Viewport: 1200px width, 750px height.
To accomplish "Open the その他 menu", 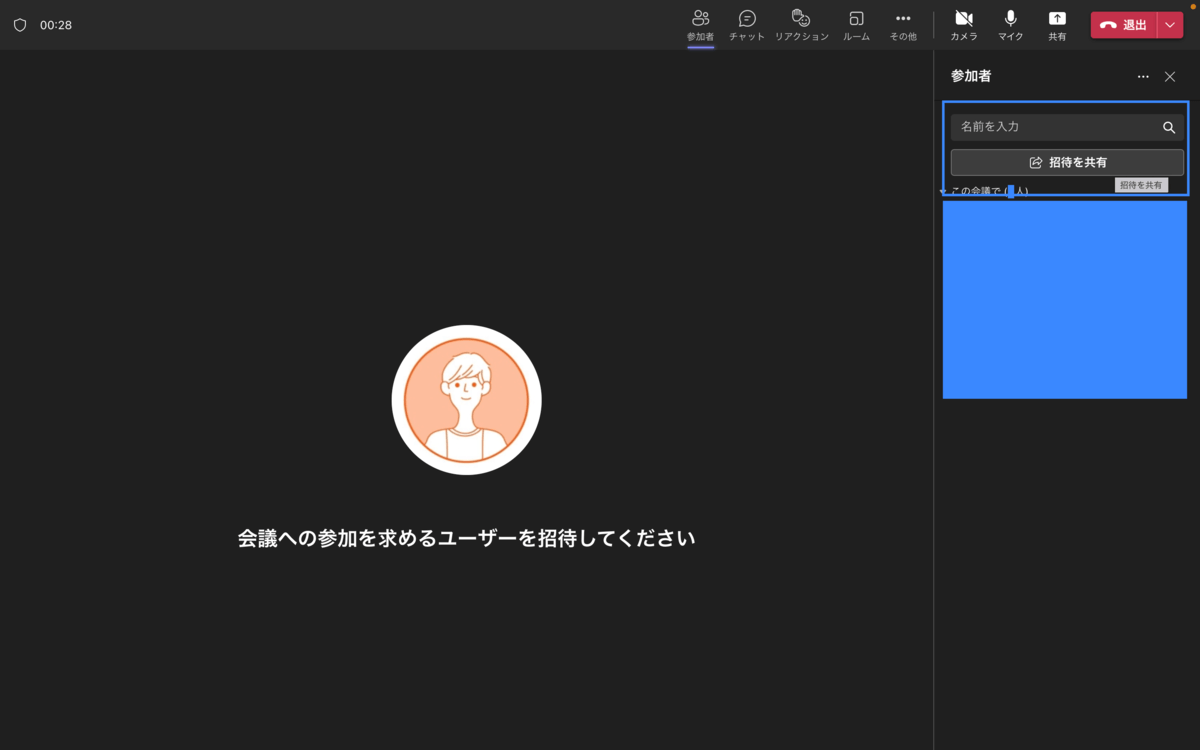I will pyautogui.click(x=903, y=25).
